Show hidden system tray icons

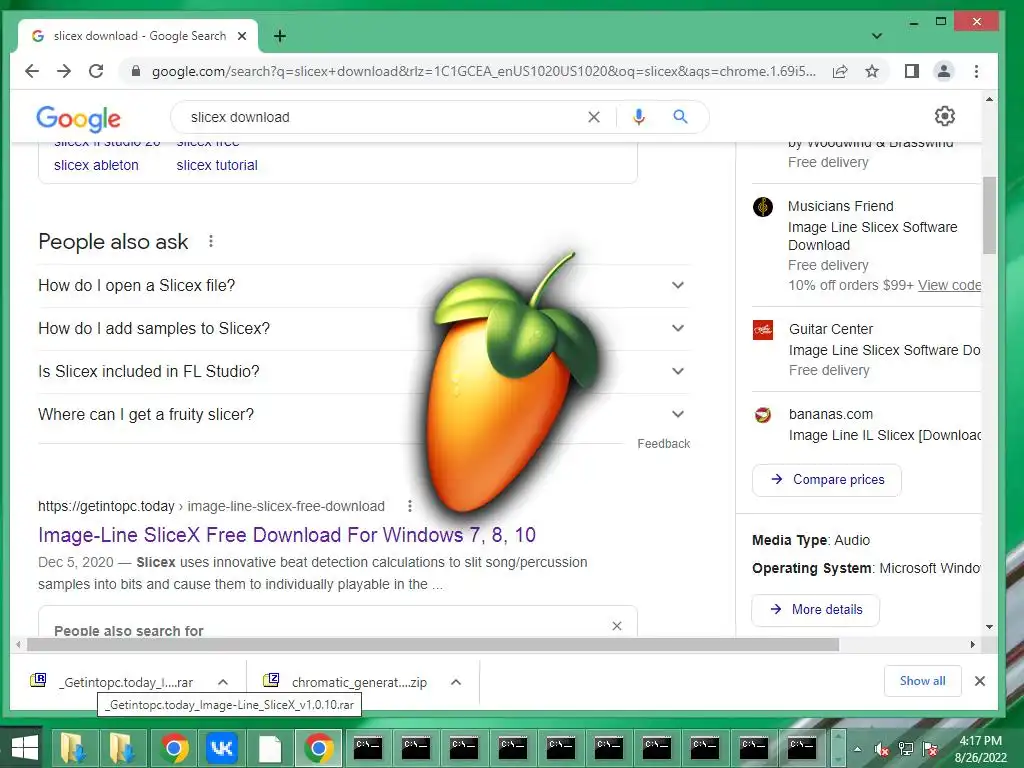coord(857,749)
